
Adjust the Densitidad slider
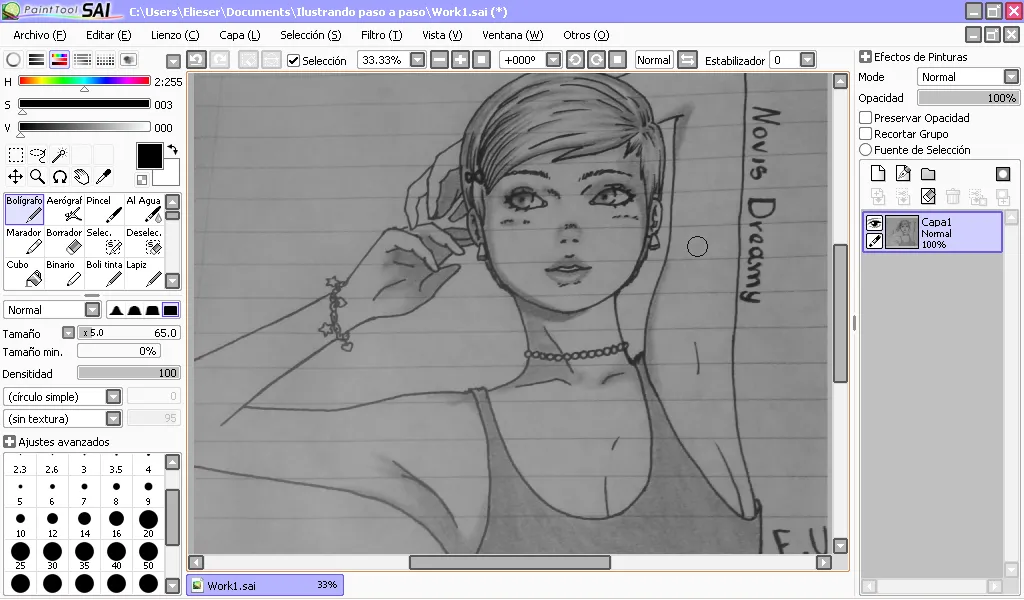click(x=129, y=373)
